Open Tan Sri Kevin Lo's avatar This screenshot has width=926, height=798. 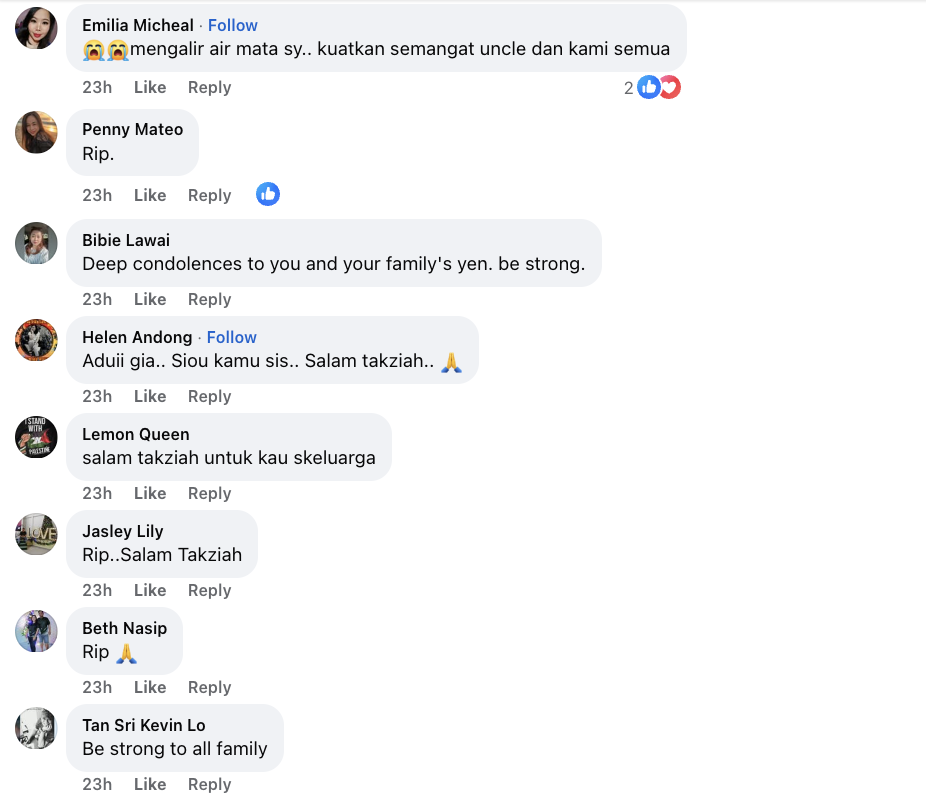36,728
